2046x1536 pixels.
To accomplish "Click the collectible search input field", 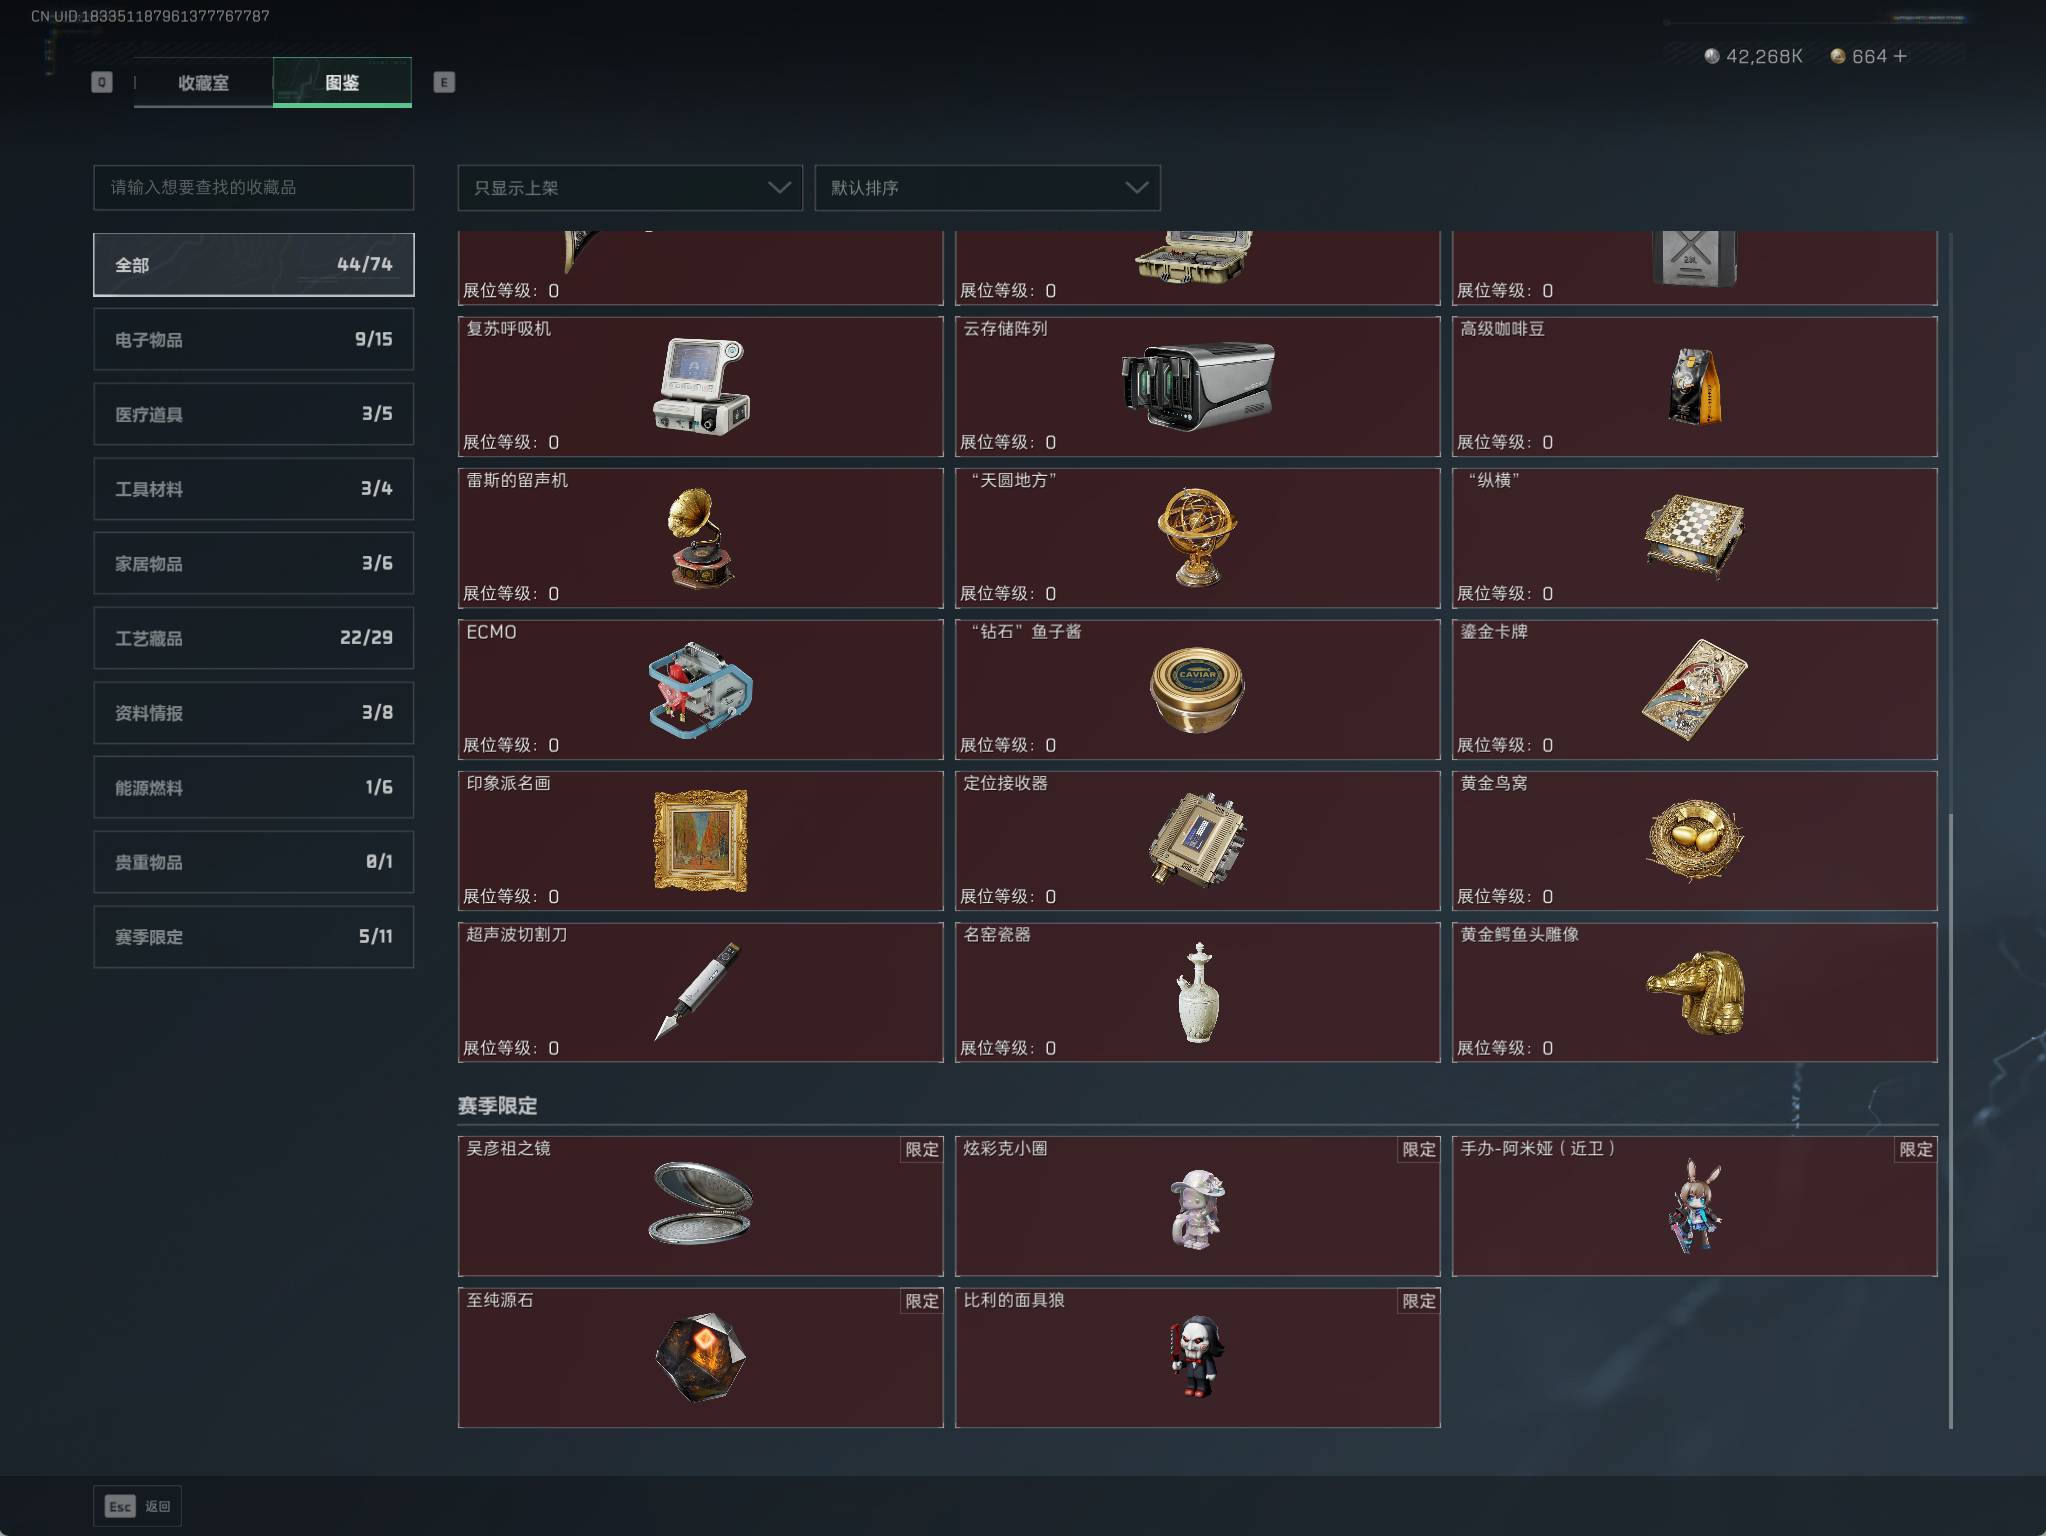I will [253, 188].
